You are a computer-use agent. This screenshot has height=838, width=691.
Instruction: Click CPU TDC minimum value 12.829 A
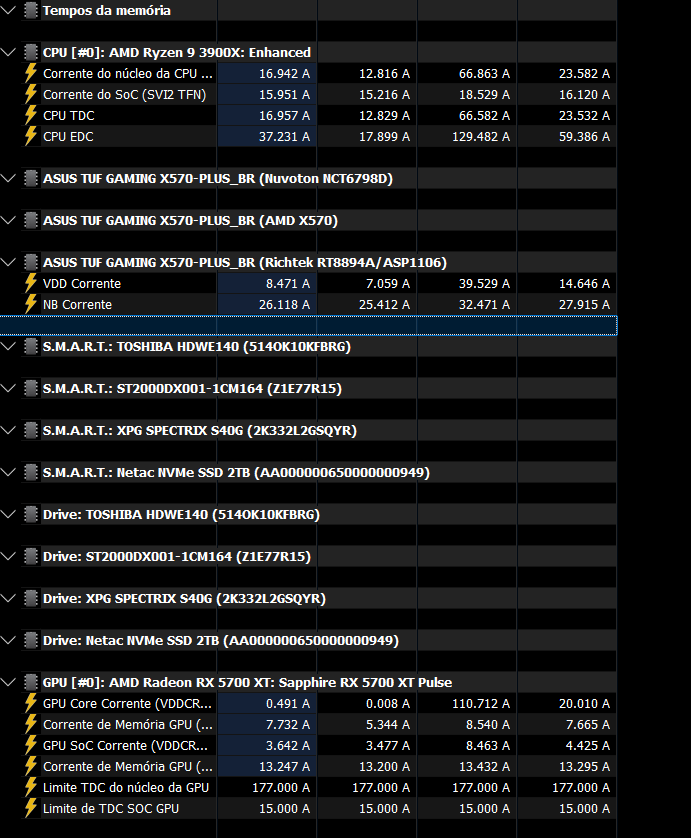384,115
